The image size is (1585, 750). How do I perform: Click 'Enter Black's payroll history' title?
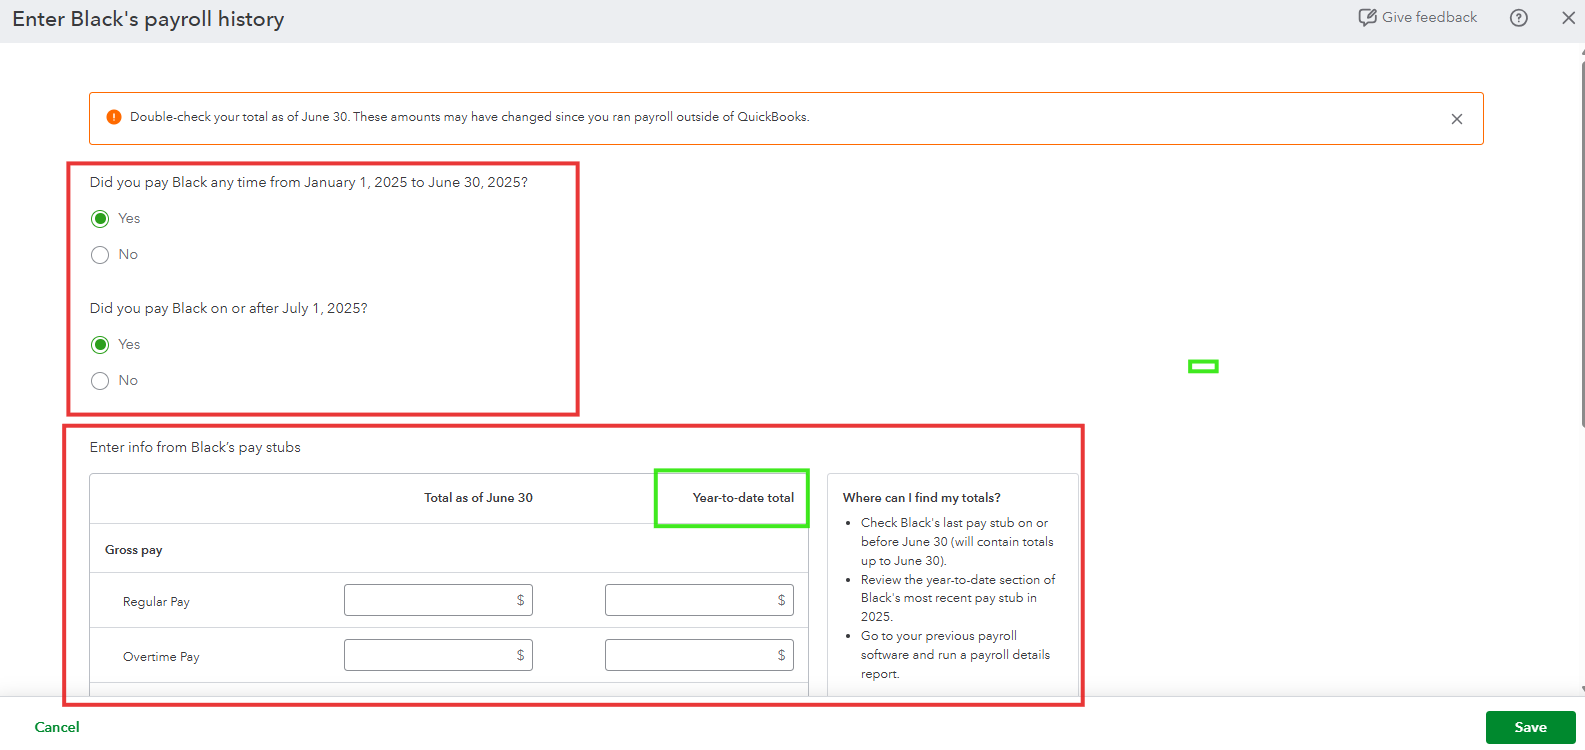pos(148,19)
